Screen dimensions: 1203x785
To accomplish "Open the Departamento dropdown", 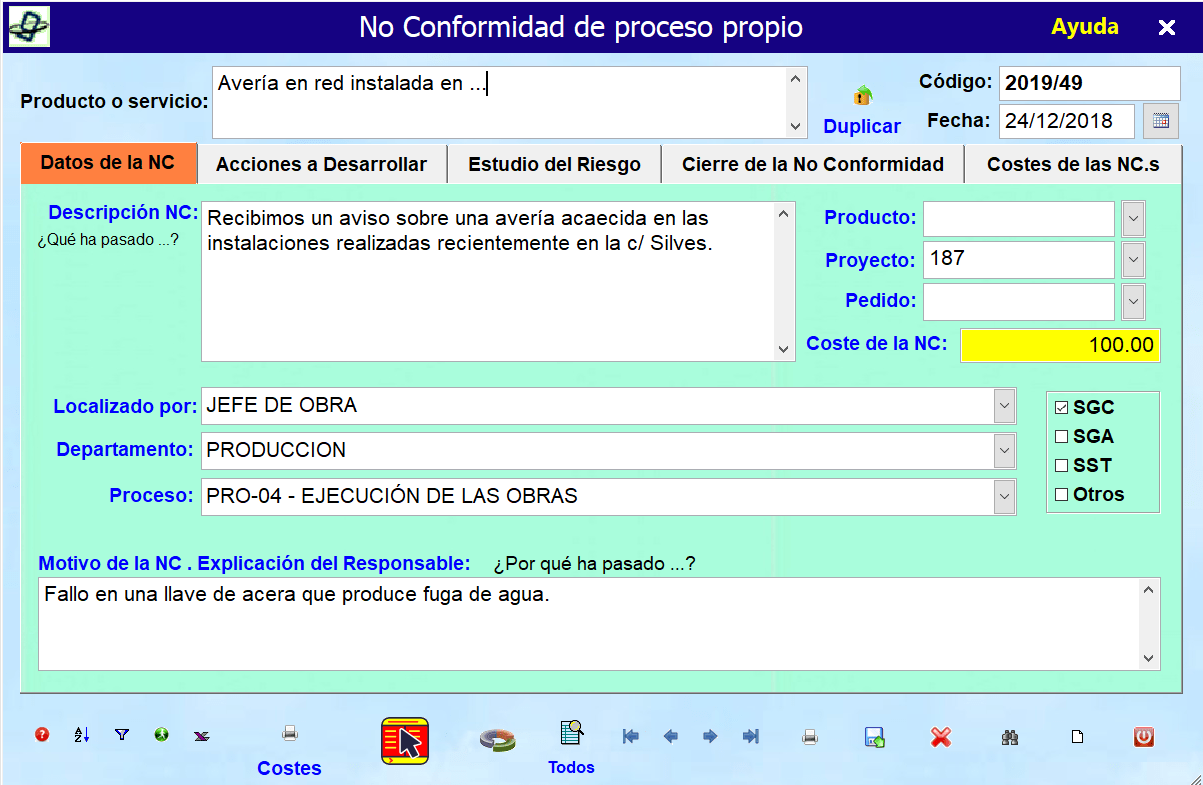I will [x=1005, y=451].
